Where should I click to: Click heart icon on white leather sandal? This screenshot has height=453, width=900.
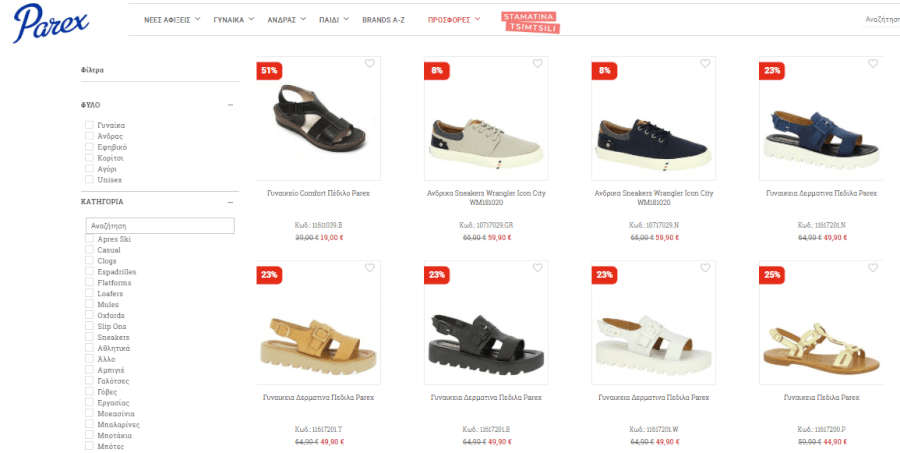click(x=705, y=268)
